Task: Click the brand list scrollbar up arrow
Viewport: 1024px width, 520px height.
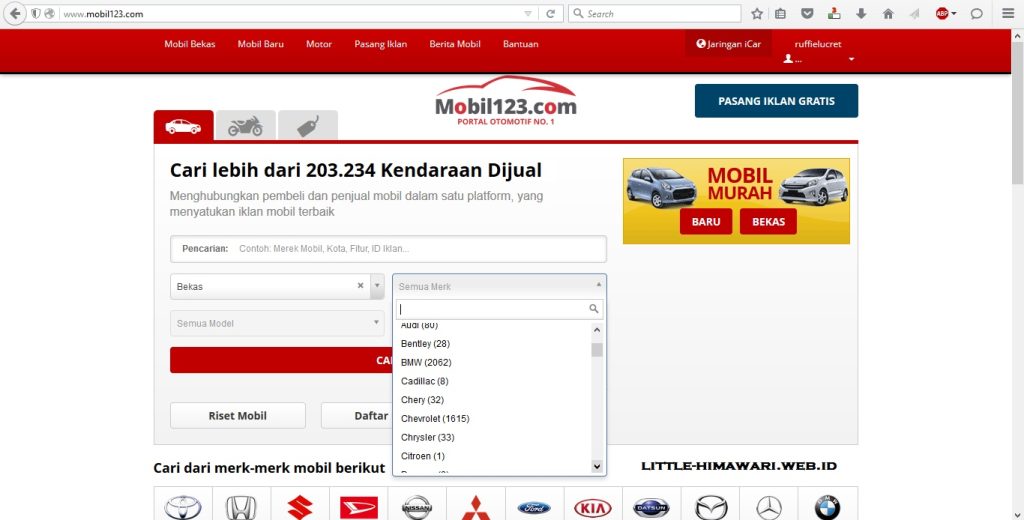Action: point(597,331)
